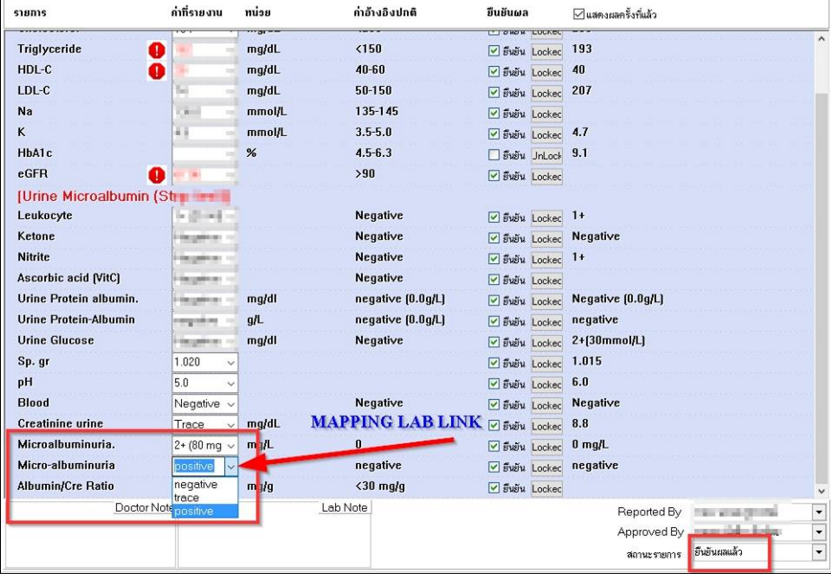833x574 pixels.
Task: Click the vertical scrollbar thumb of results list
Action: pos(821,290)
